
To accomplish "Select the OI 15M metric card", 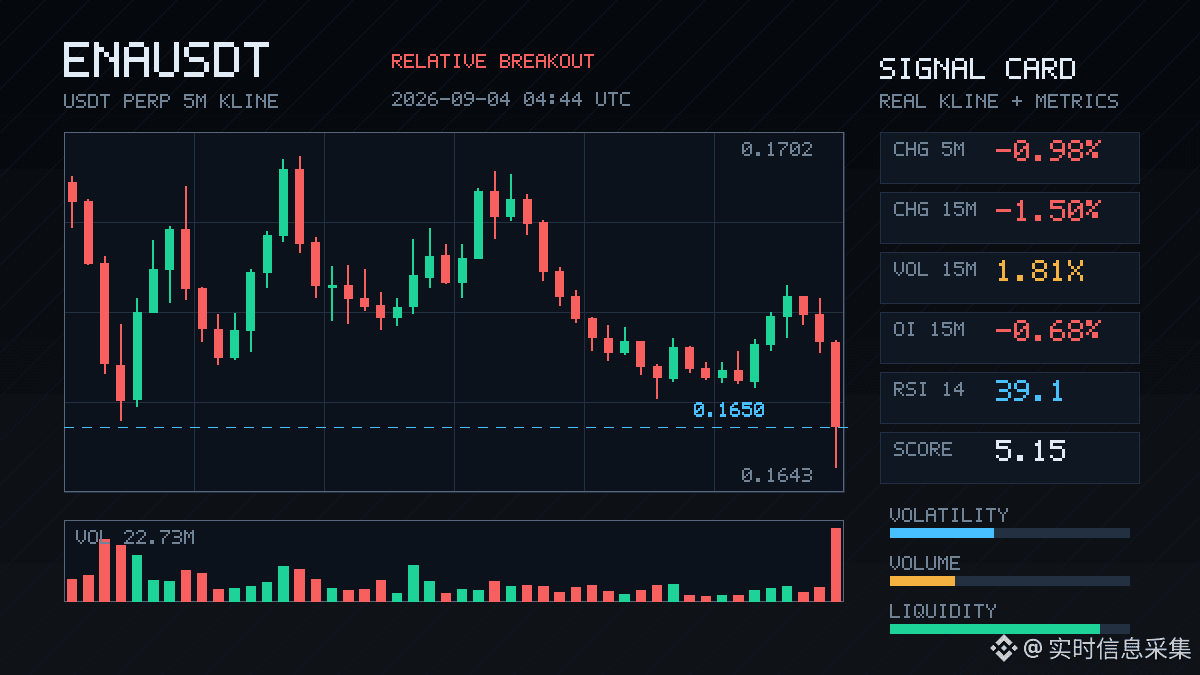I will click(1009, 337).
